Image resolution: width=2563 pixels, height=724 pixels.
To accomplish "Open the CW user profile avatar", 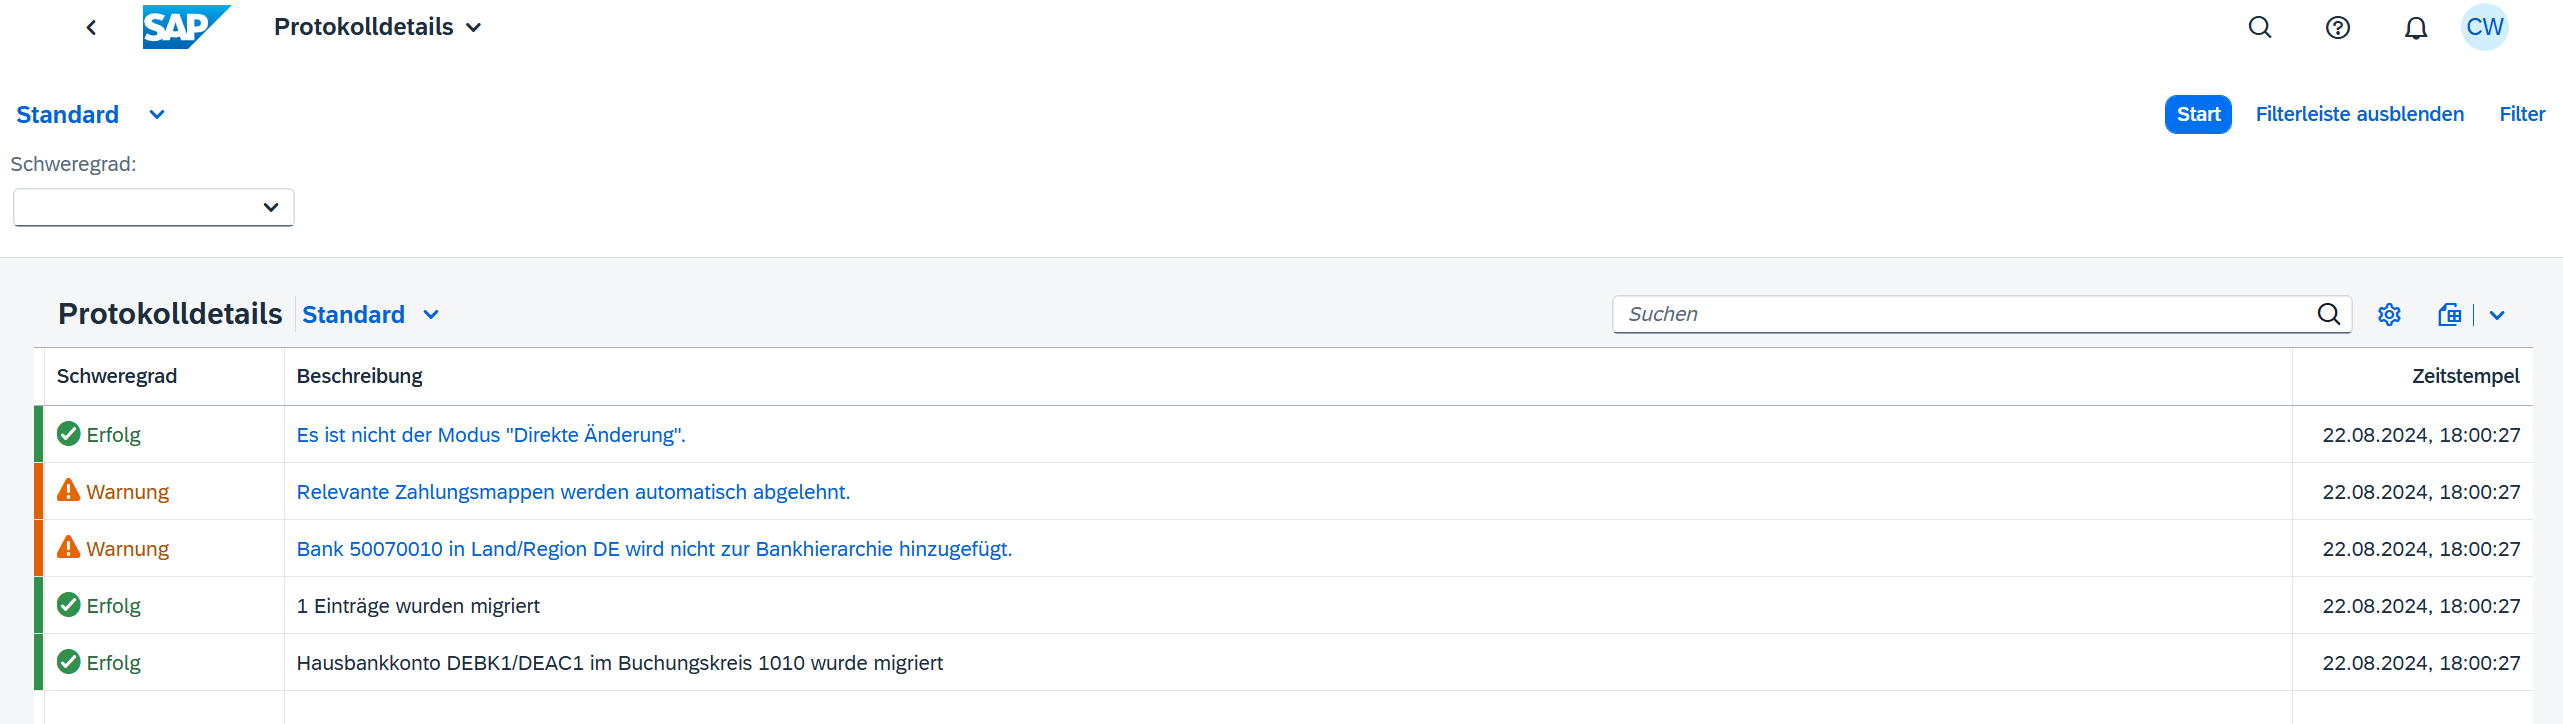I will click(2485, 28).
